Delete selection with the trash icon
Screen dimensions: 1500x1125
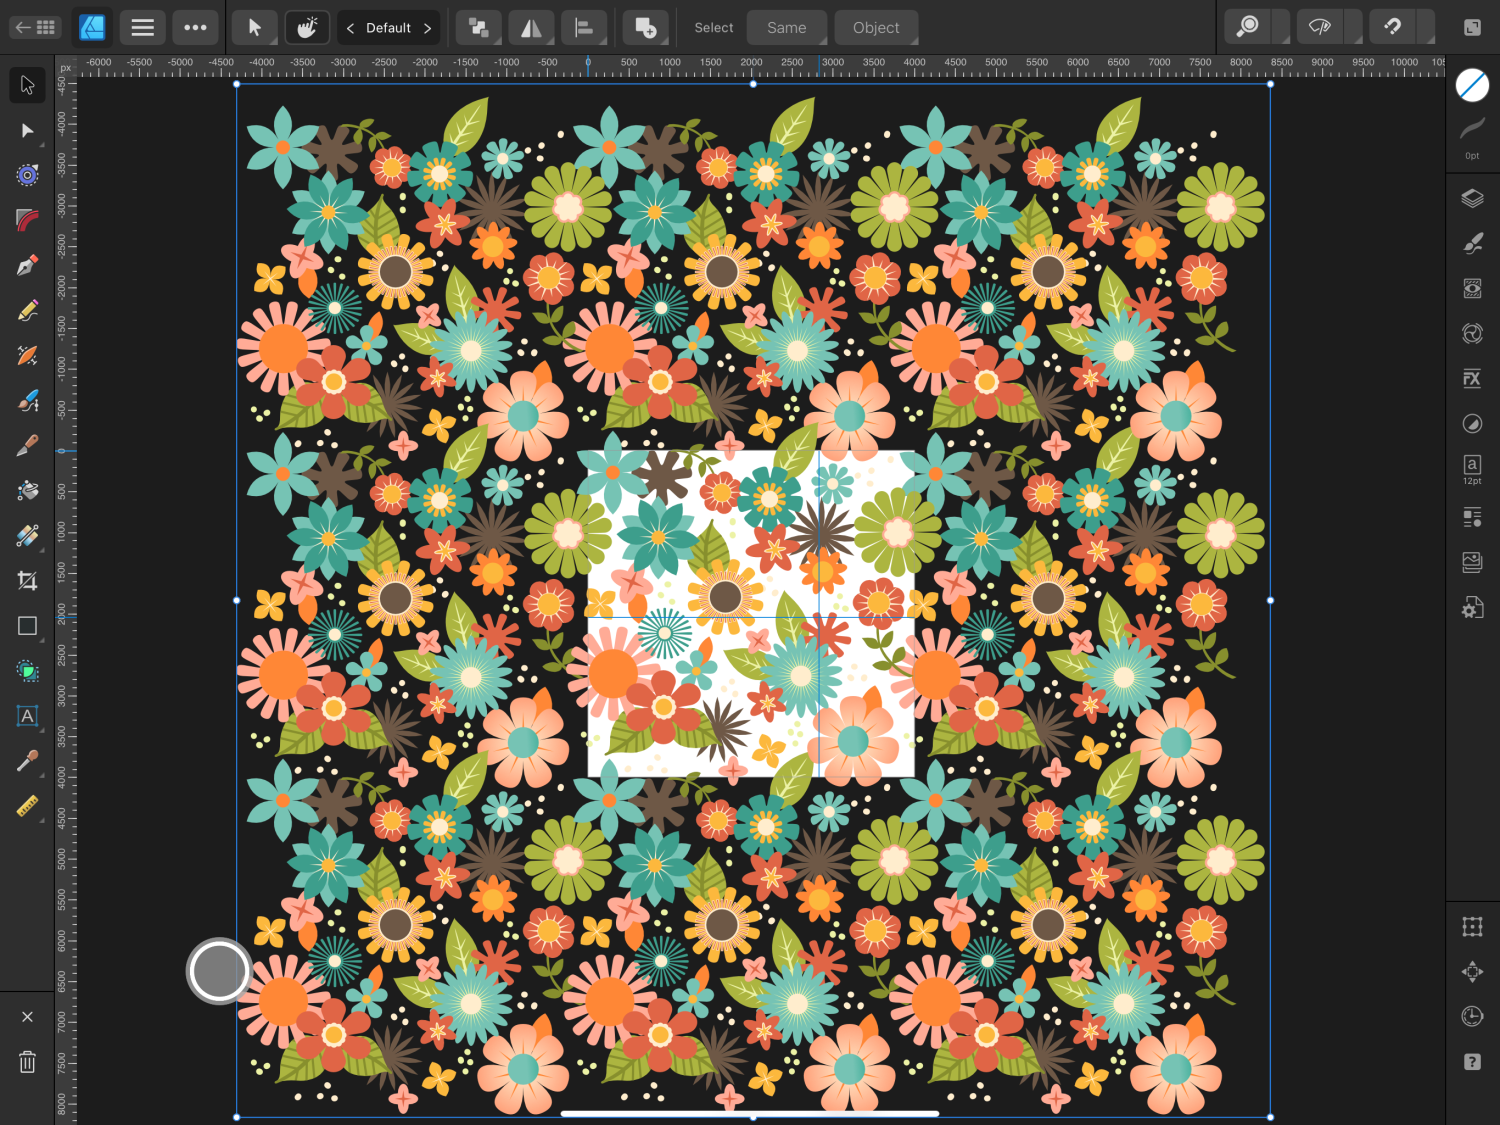27,1062
